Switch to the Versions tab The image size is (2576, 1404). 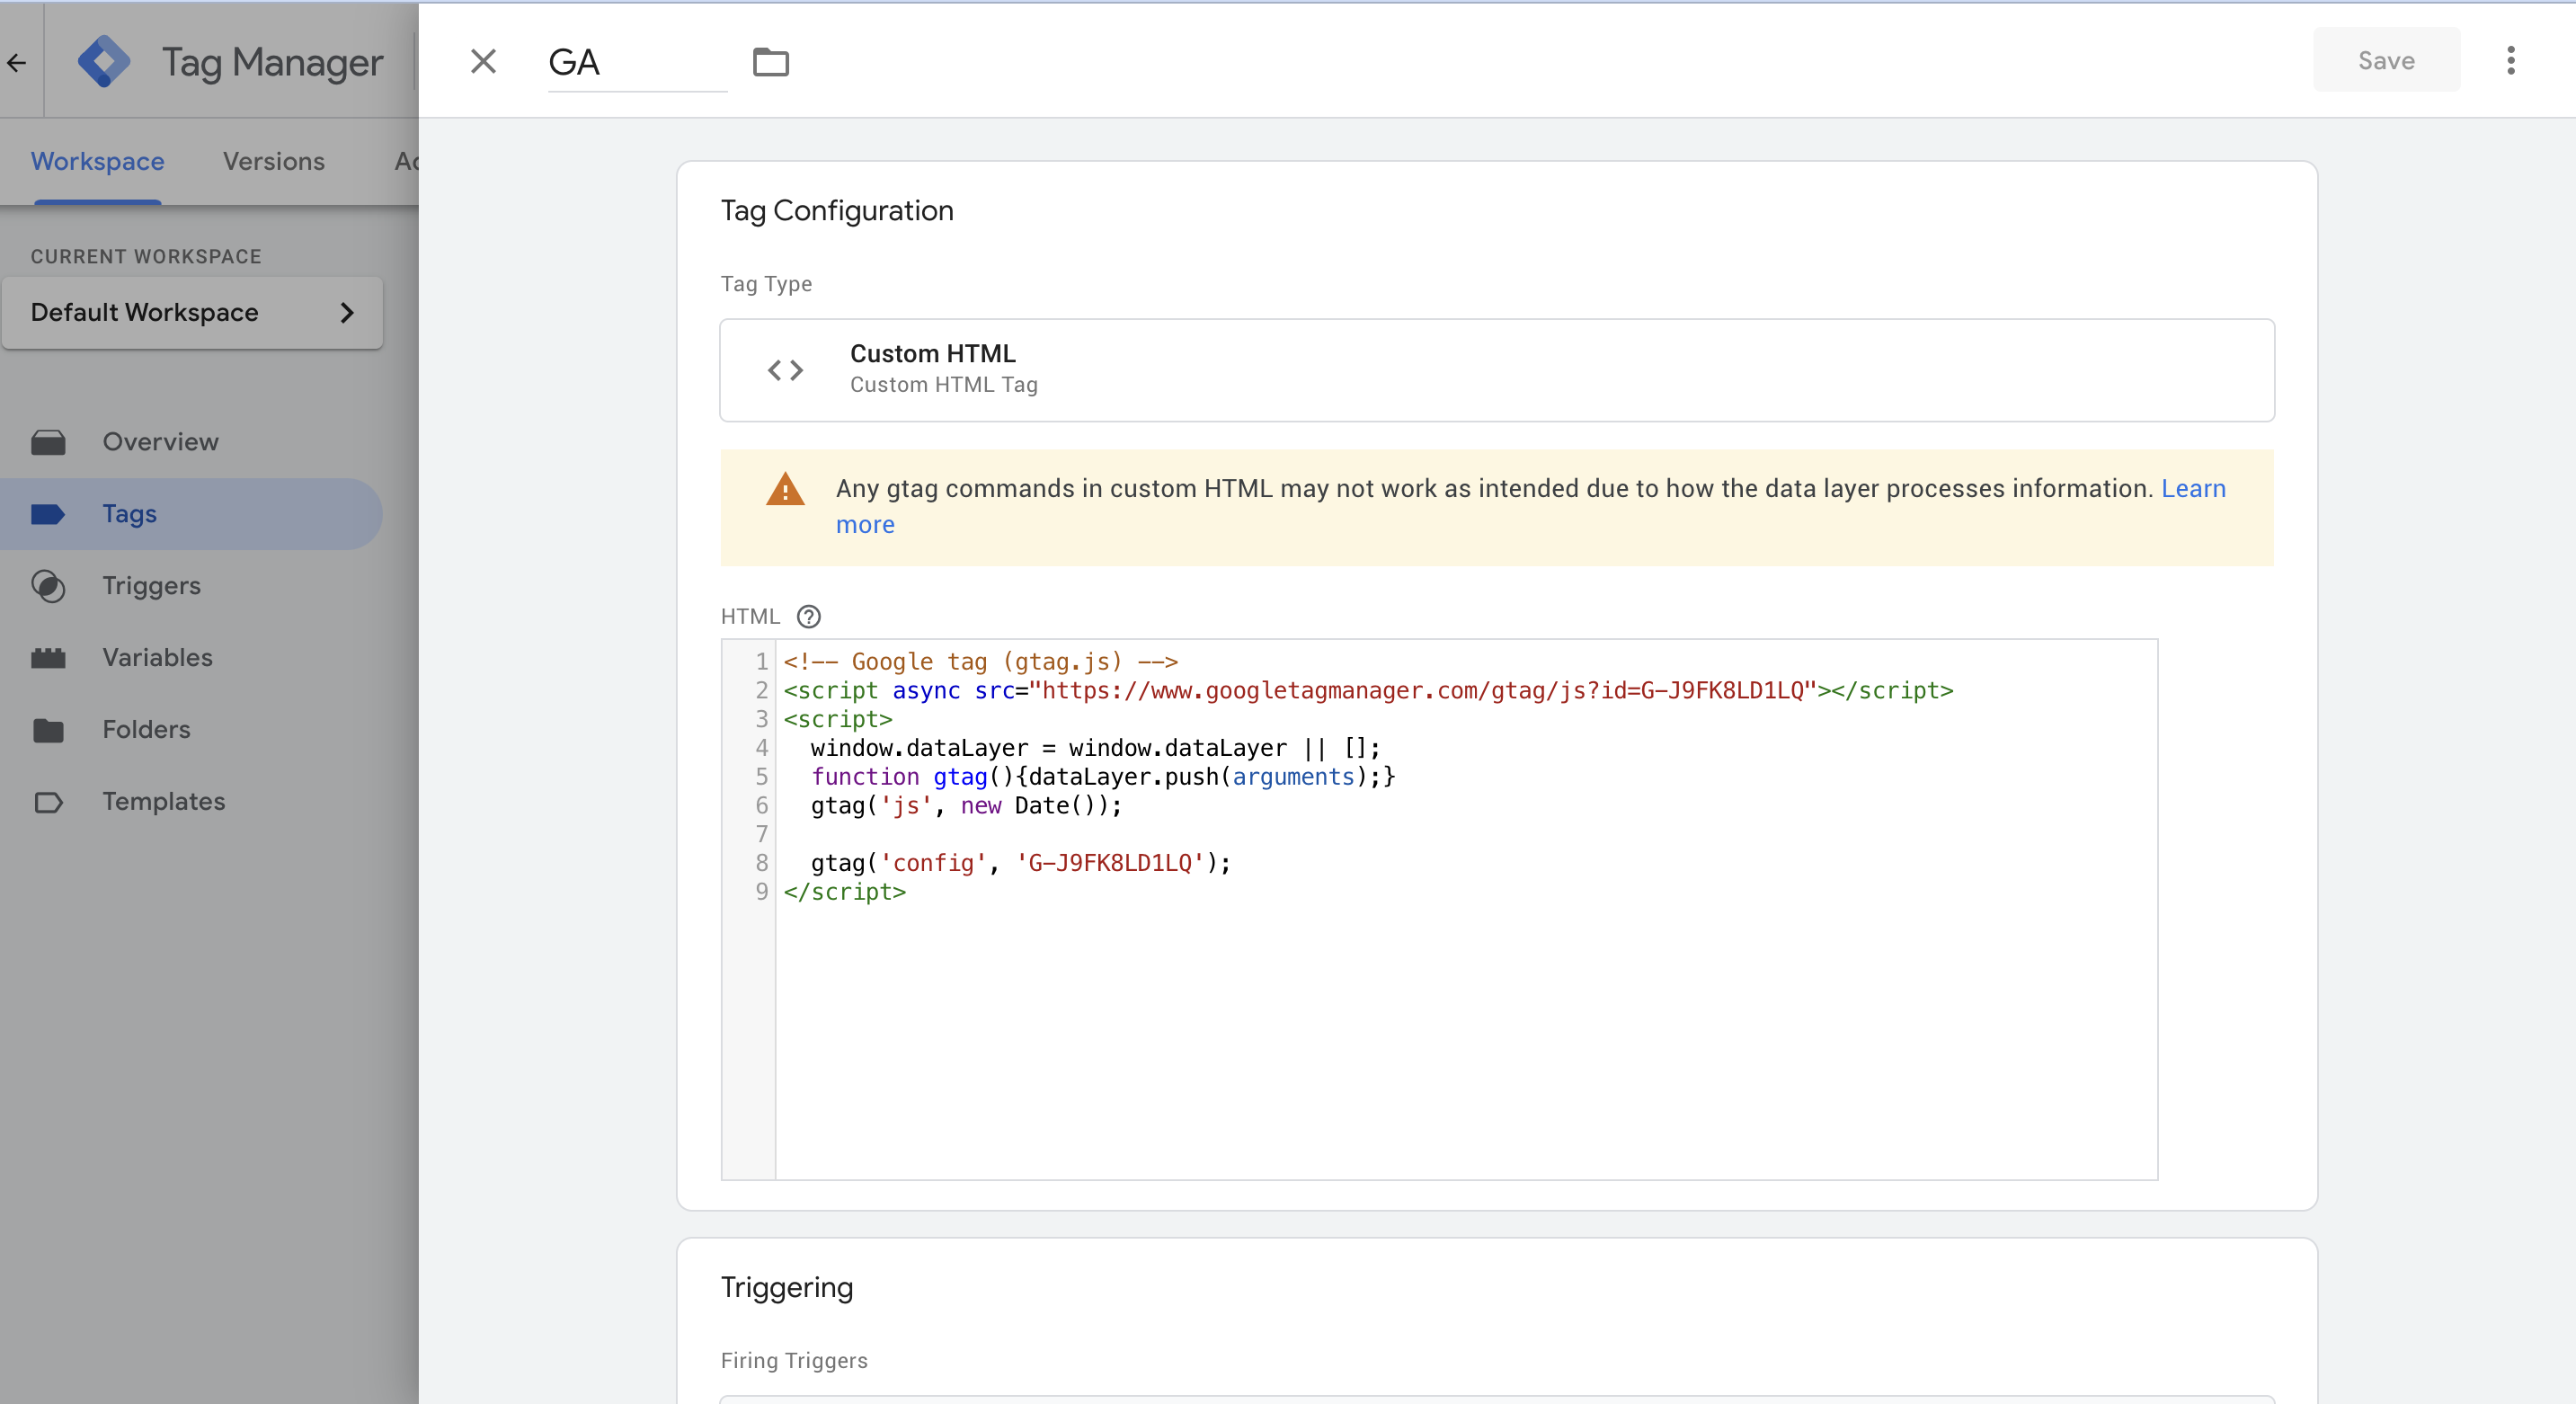(x=273, y=161)
